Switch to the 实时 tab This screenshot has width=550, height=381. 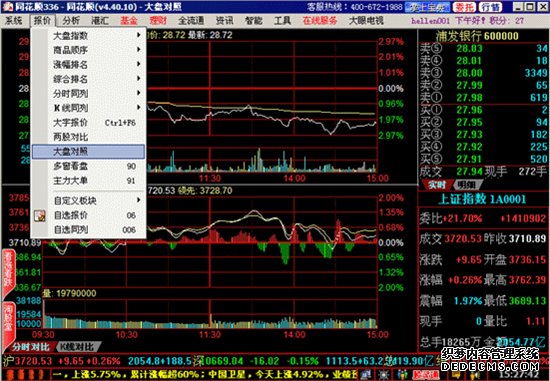tap(436, 185)
